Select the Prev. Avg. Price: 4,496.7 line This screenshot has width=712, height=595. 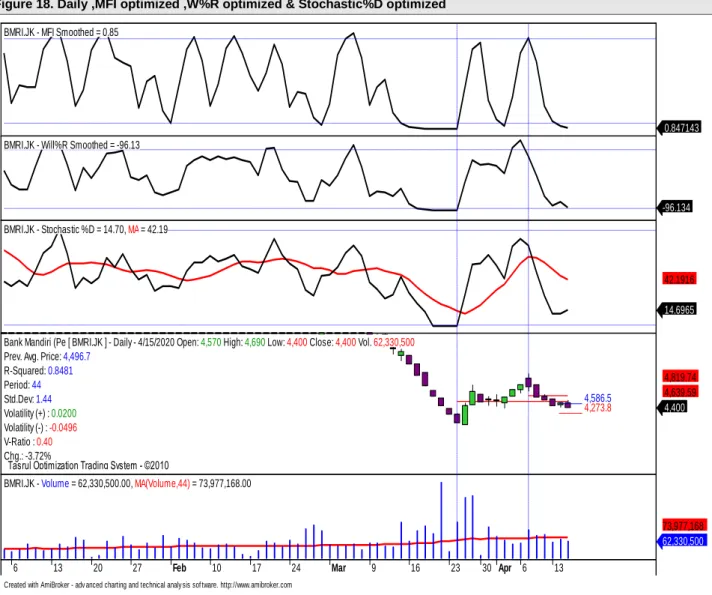pos(47,357)
